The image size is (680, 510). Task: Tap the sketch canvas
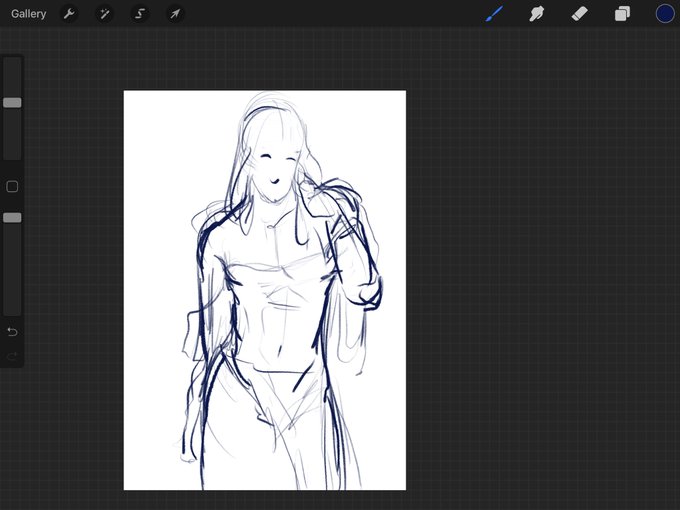pos(265,290)
